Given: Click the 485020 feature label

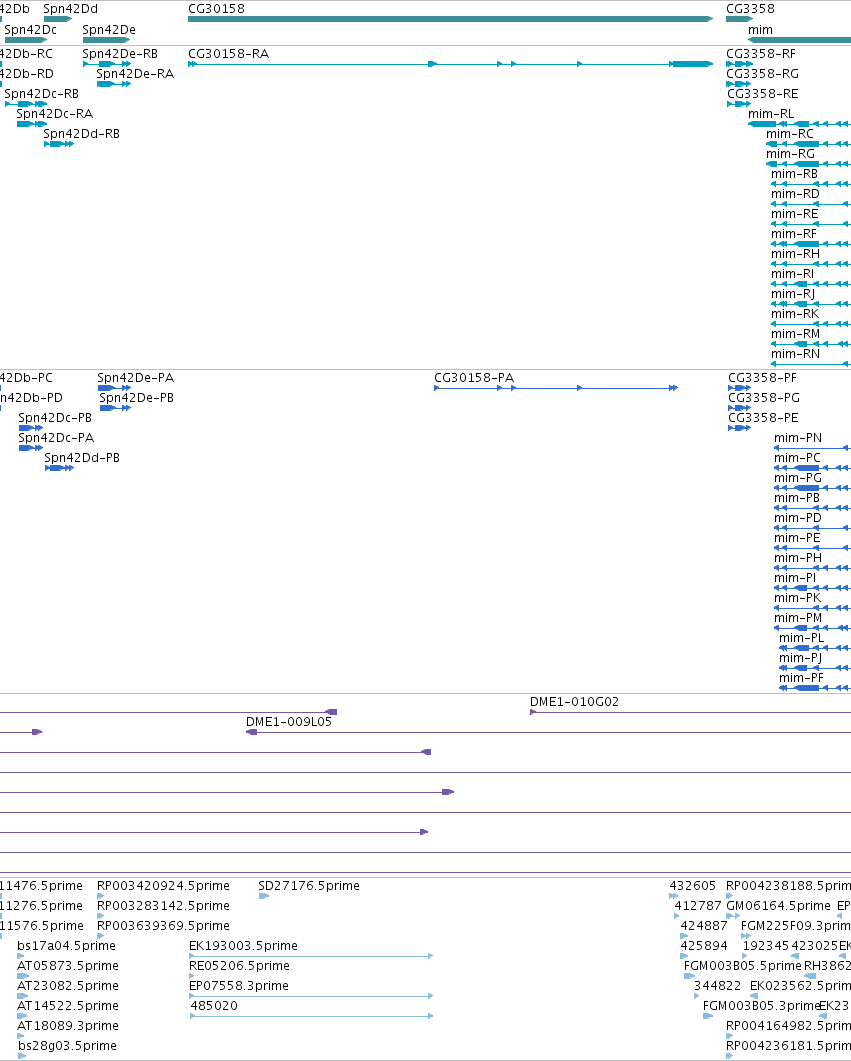Looking at the screenshot, I should (x=214, y=1006).
